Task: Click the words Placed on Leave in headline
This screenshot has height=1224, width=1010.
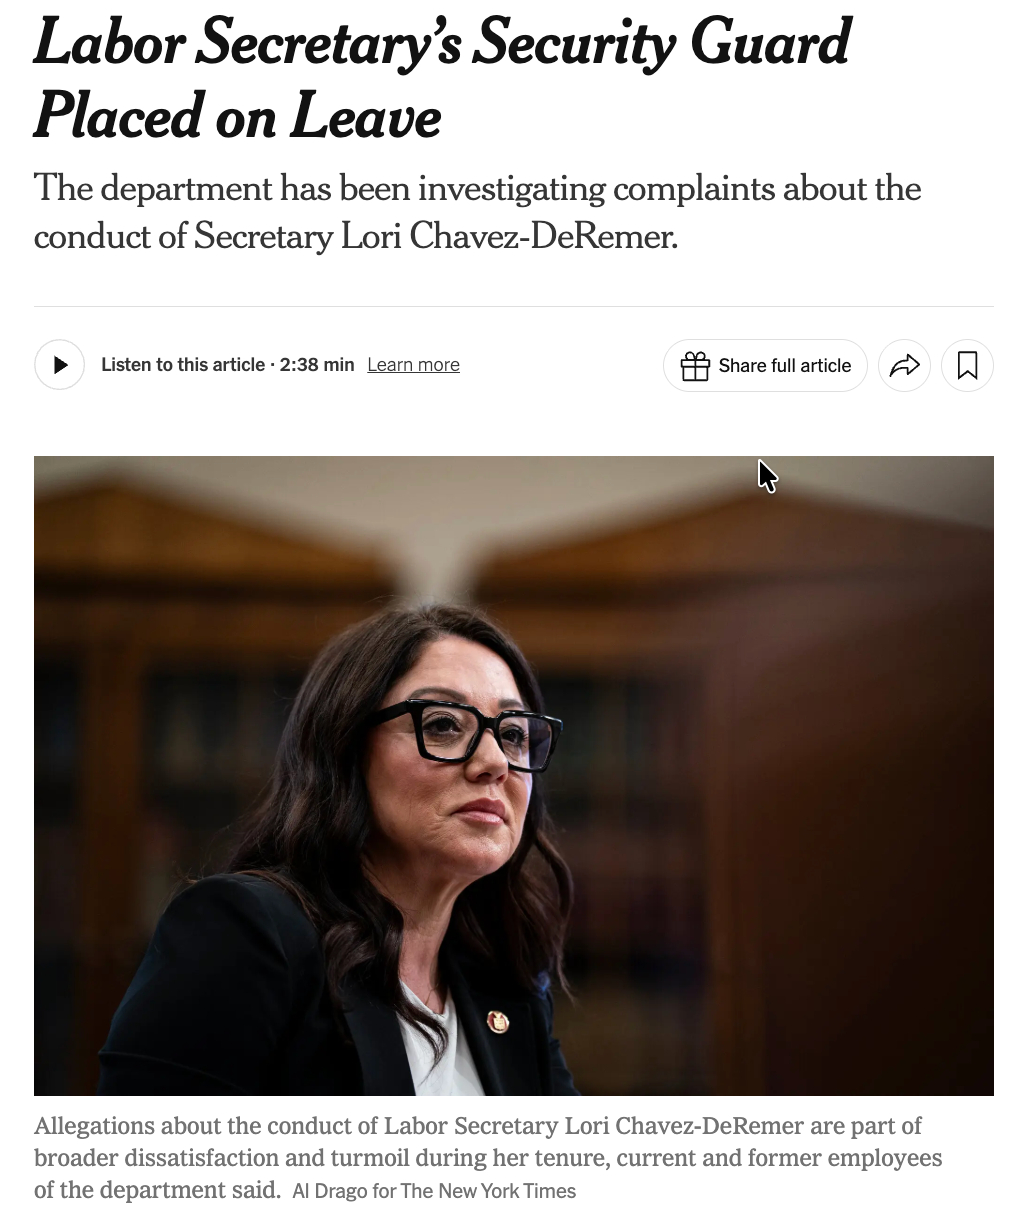Action: coord(237,116)
